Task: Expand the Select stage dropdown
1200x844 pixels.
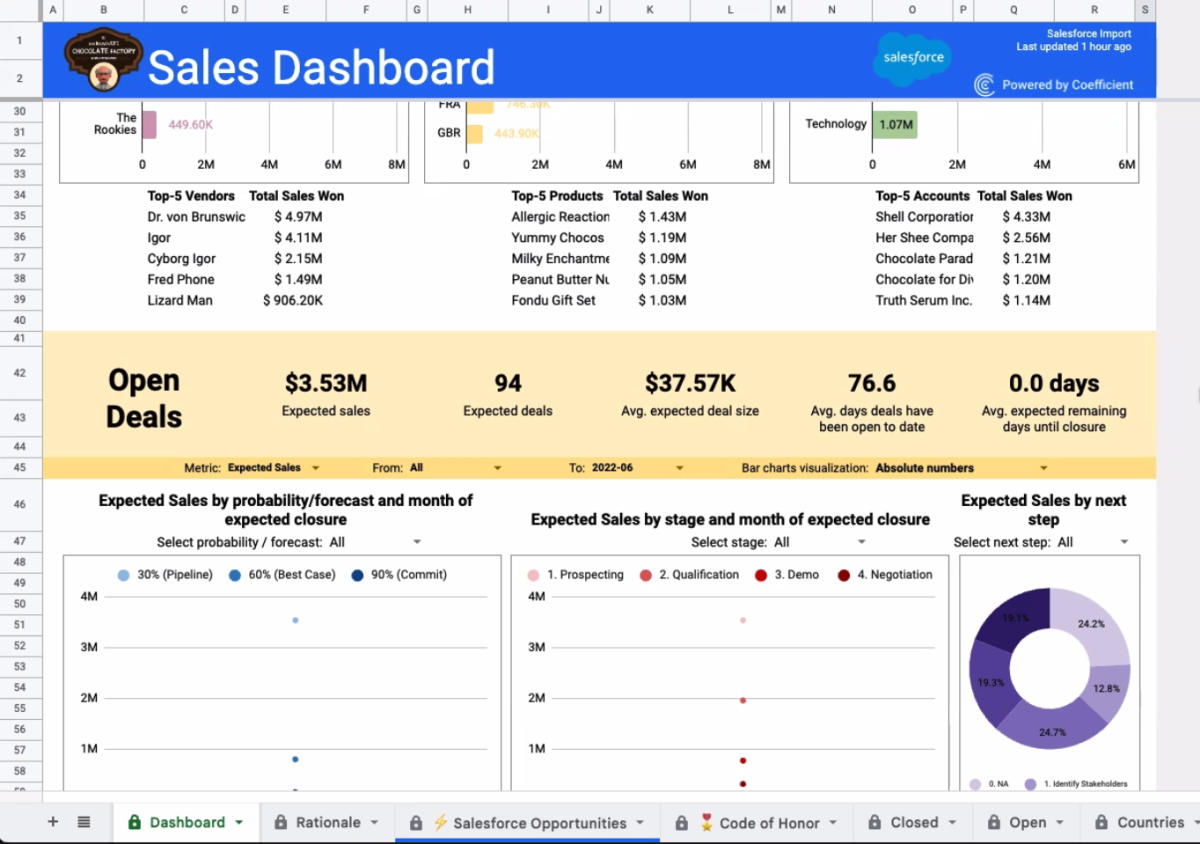Action: (861, 542)
